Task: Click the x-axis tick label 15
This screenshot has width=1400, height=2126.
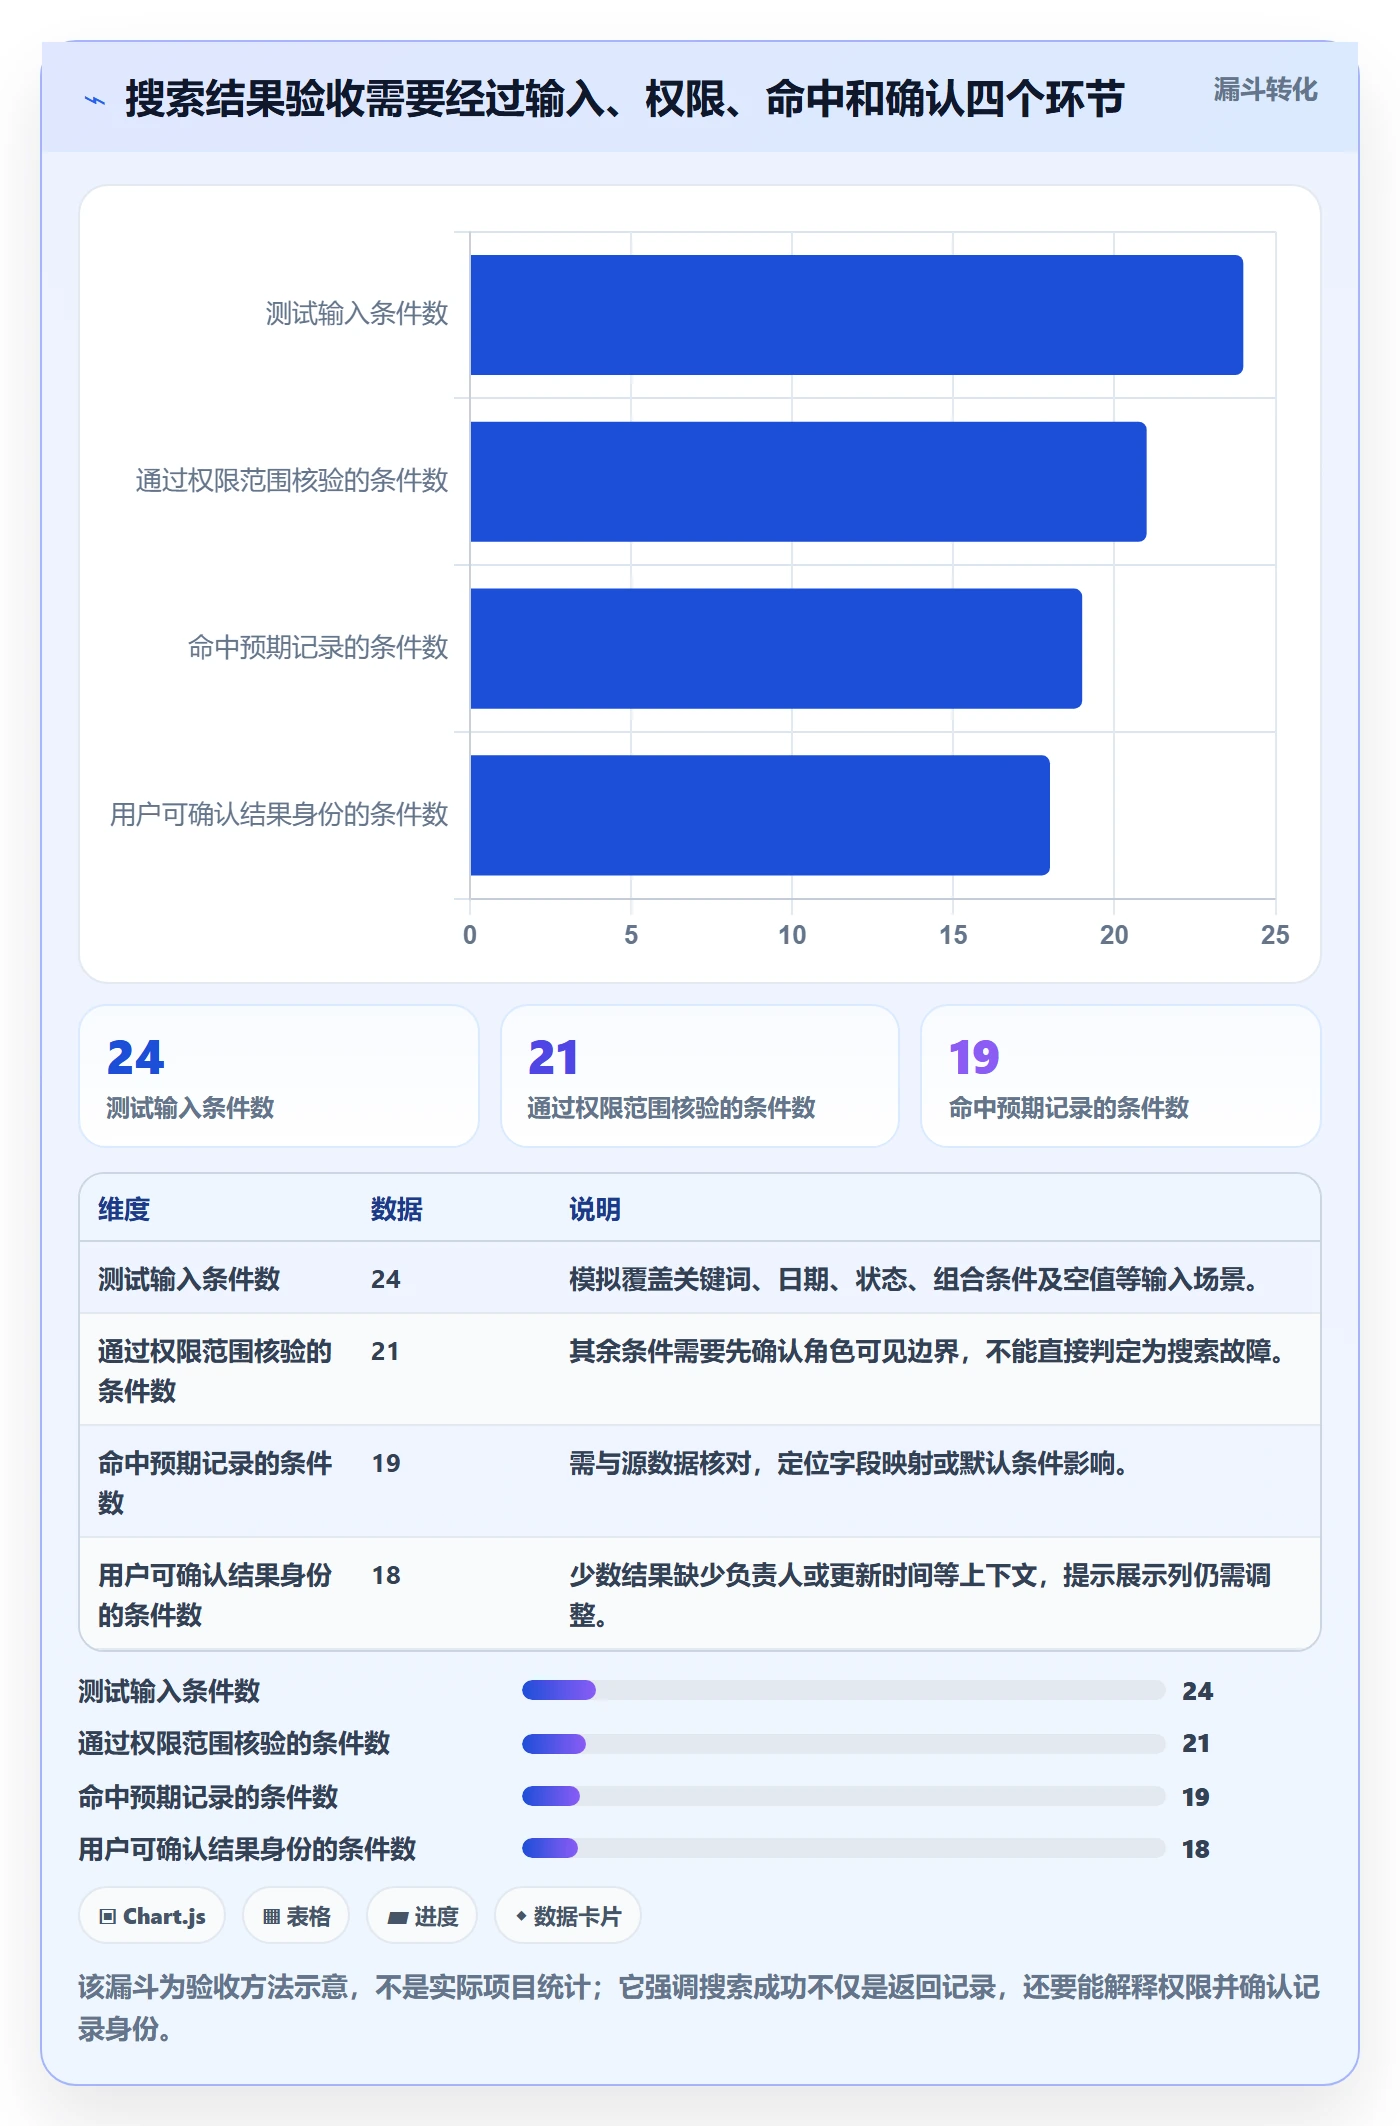Action: (953, 935)
